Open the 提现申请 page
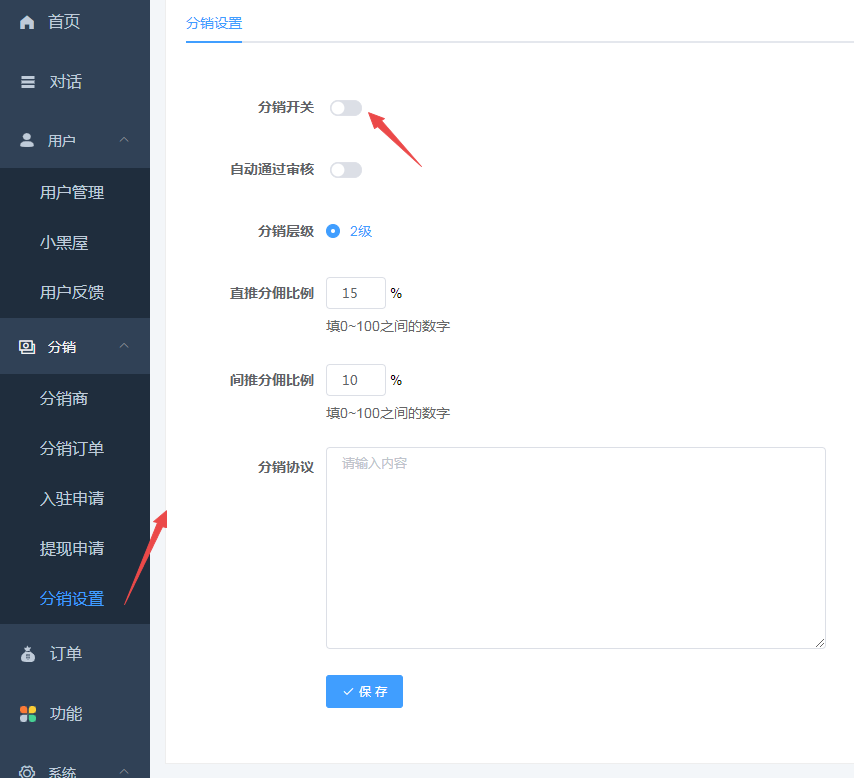 pyautogui.click(x=70, y=548)
